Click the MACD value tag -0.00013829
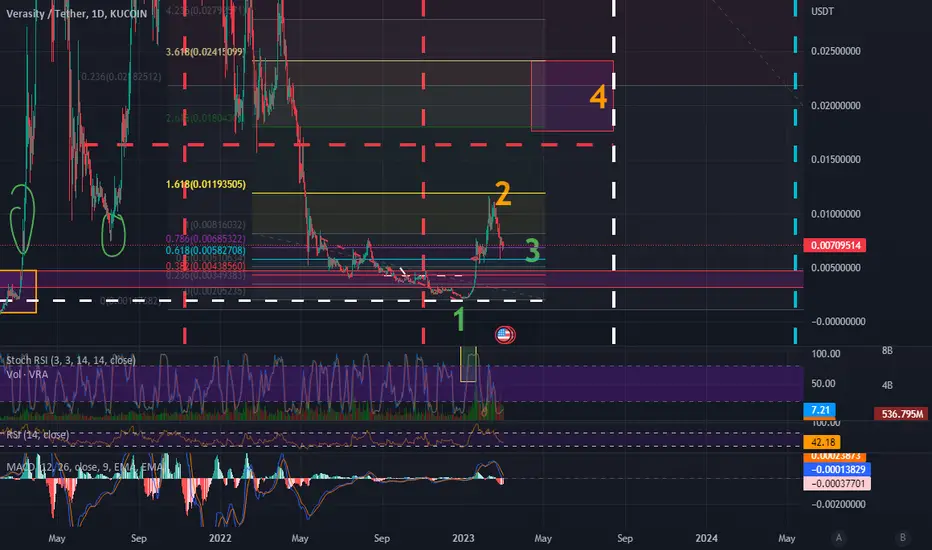The image size is (932, 550). pos(837,469)
